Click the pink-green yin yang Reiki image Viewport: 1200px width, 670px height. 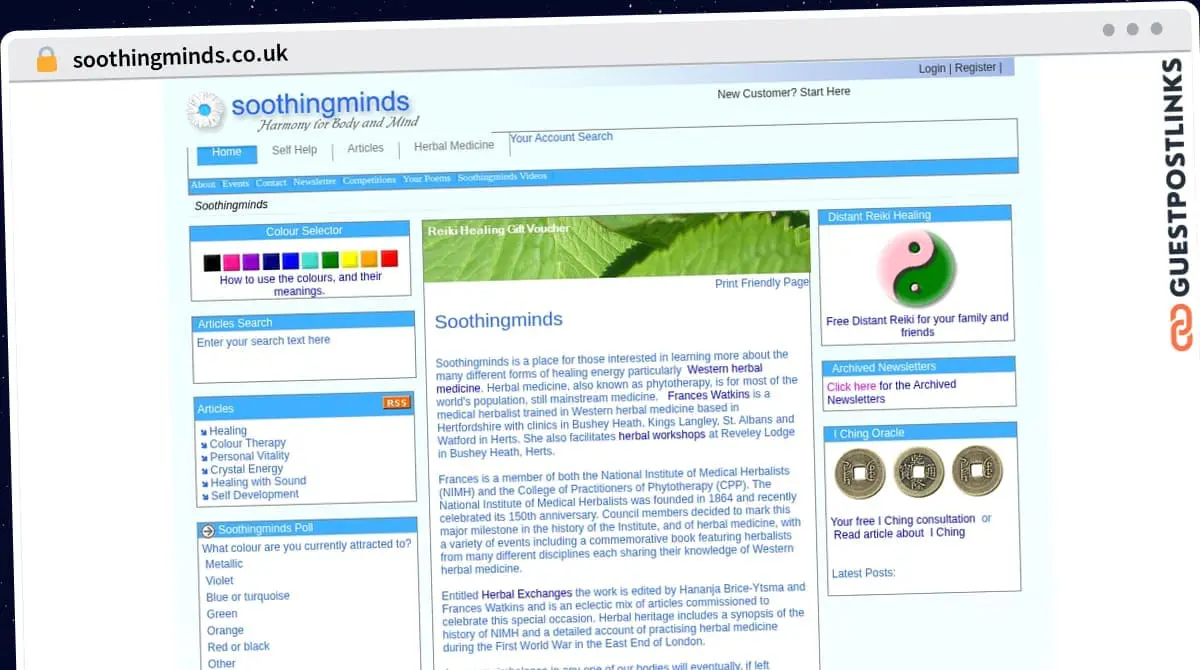916,269
